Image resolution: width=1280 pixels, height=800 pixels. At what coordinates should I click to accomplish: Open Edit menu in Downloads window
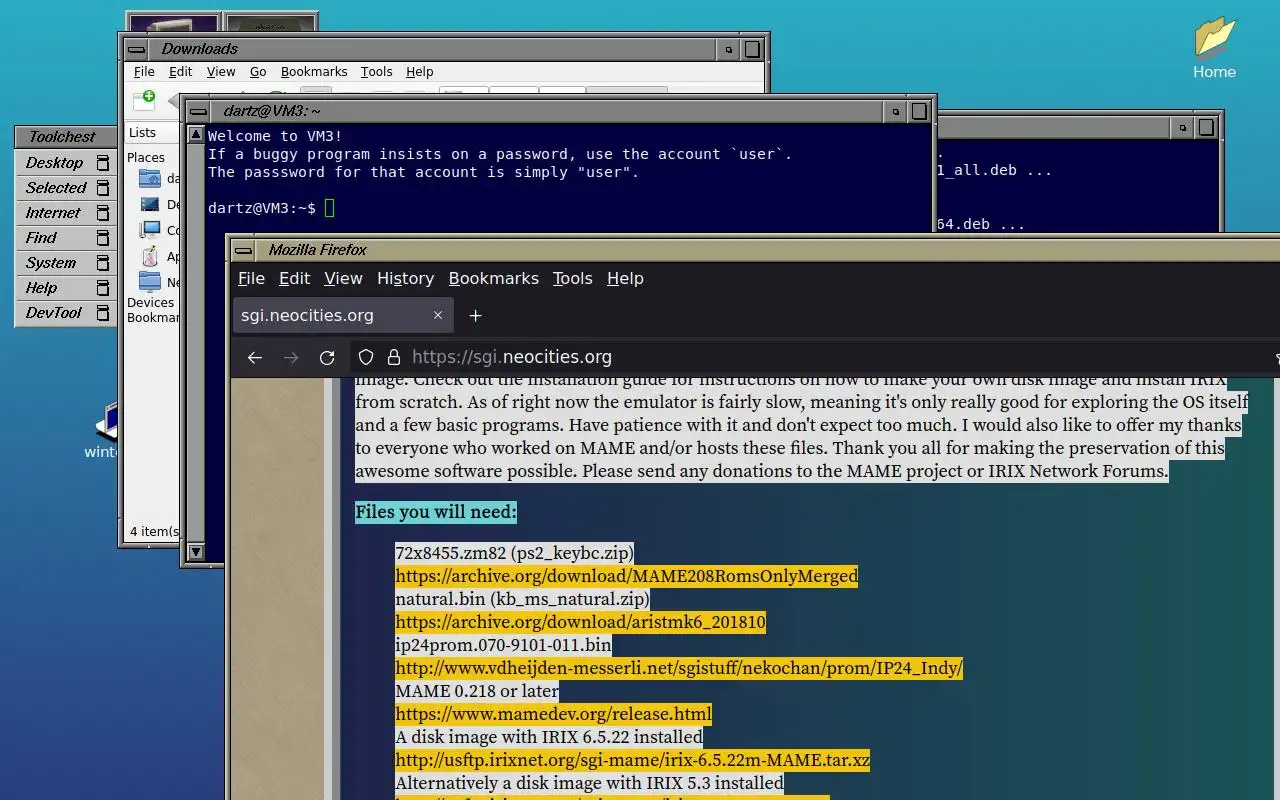(180, 72)
